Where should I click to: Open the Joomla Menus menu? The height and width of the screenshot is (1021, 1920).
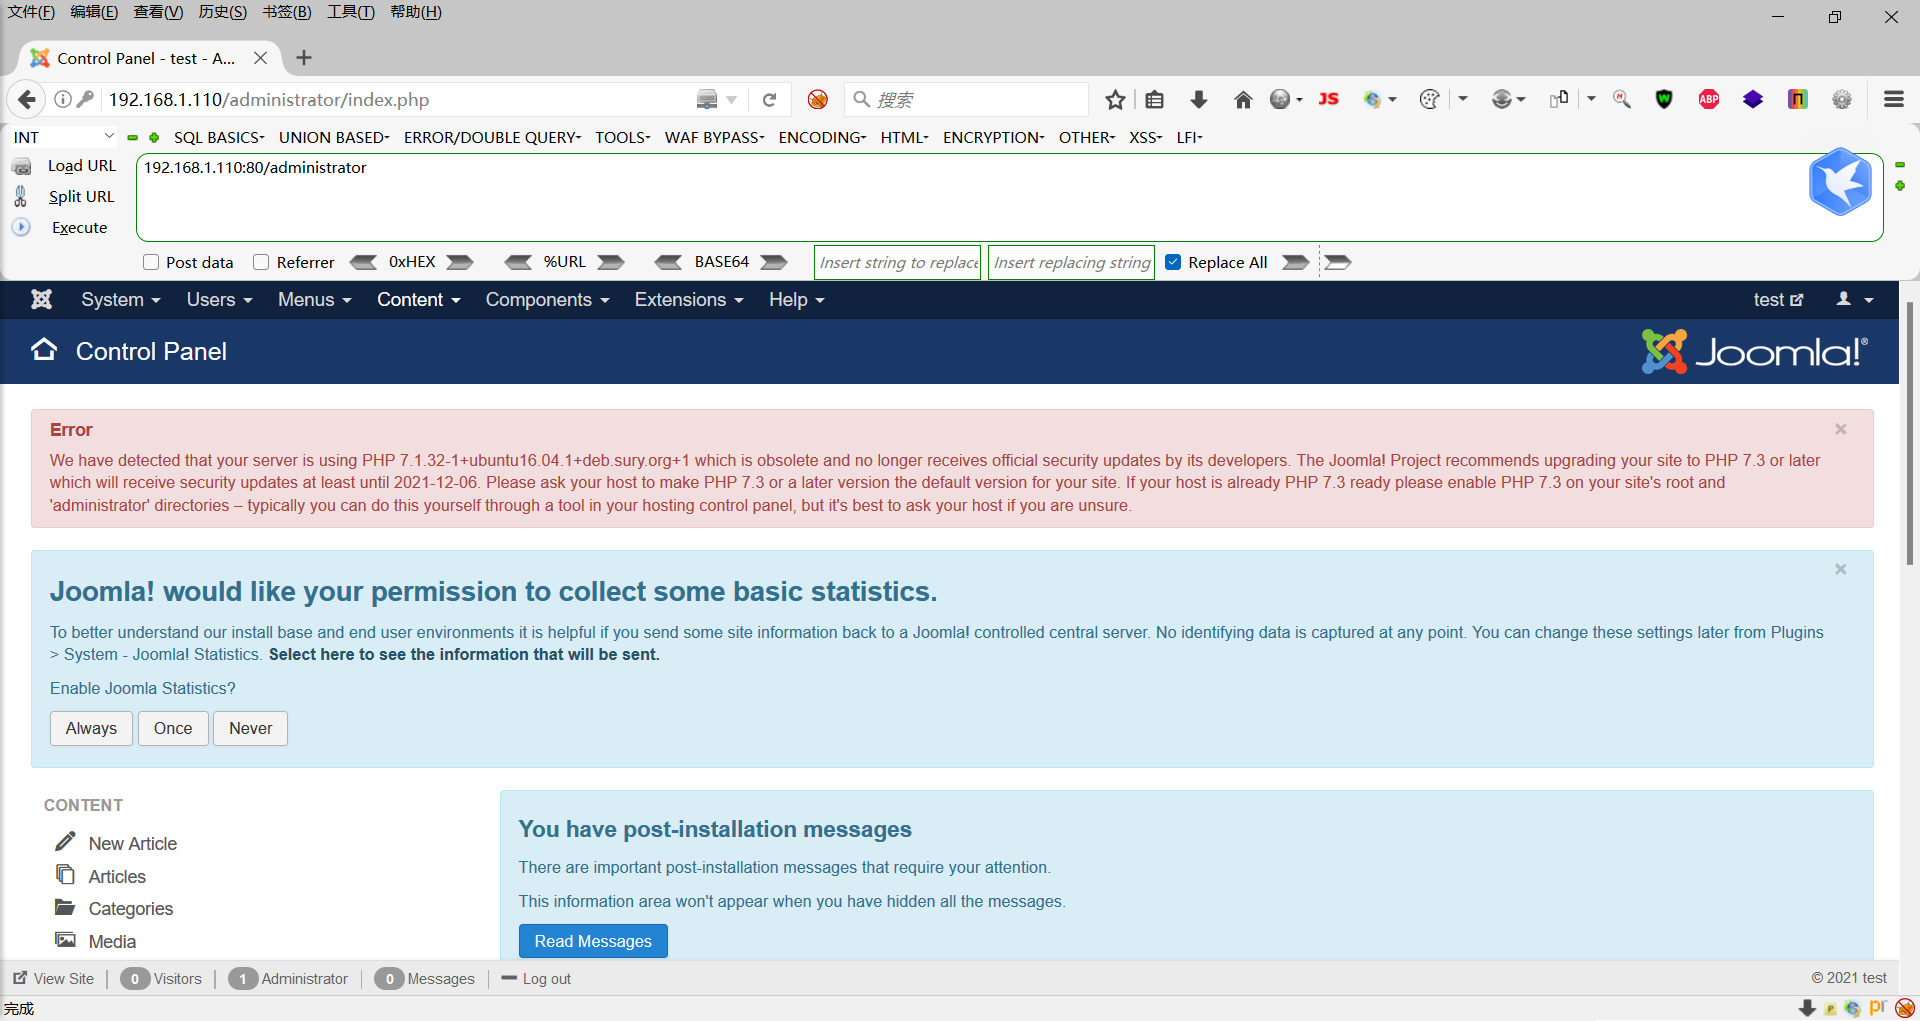314,300
